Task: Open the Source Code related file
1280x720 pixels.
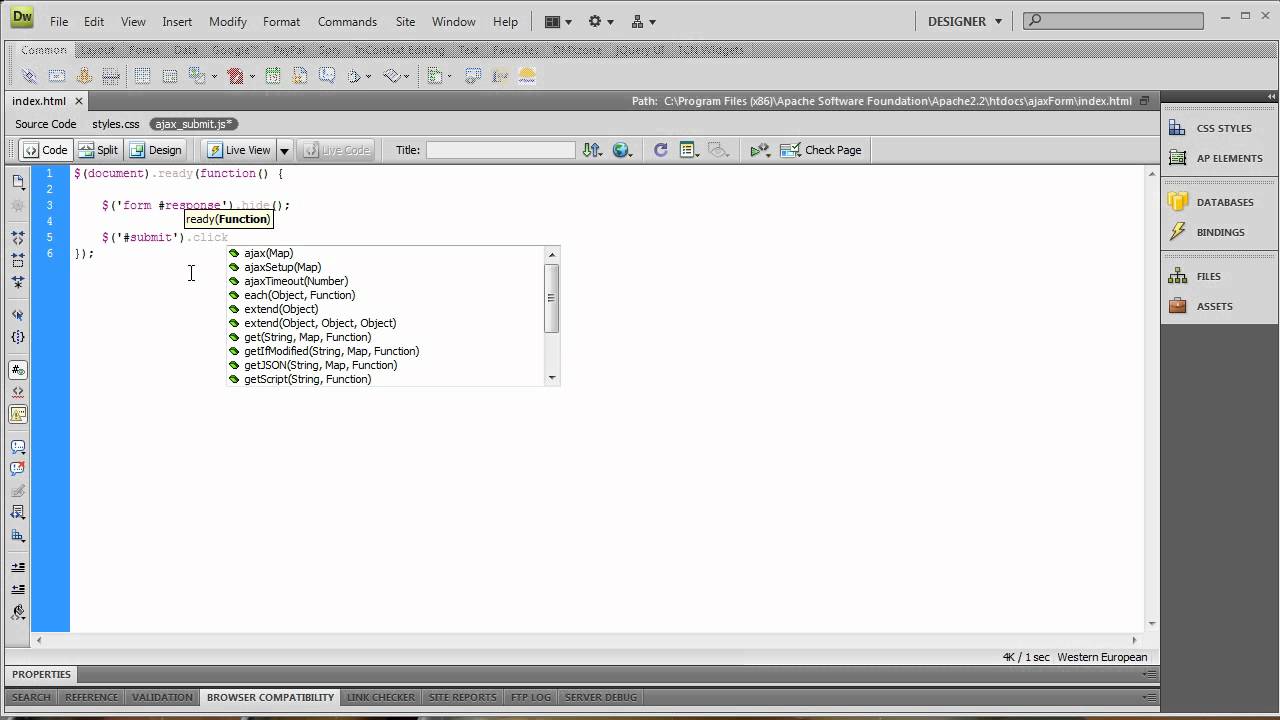Action: click(x=46, y=124)
